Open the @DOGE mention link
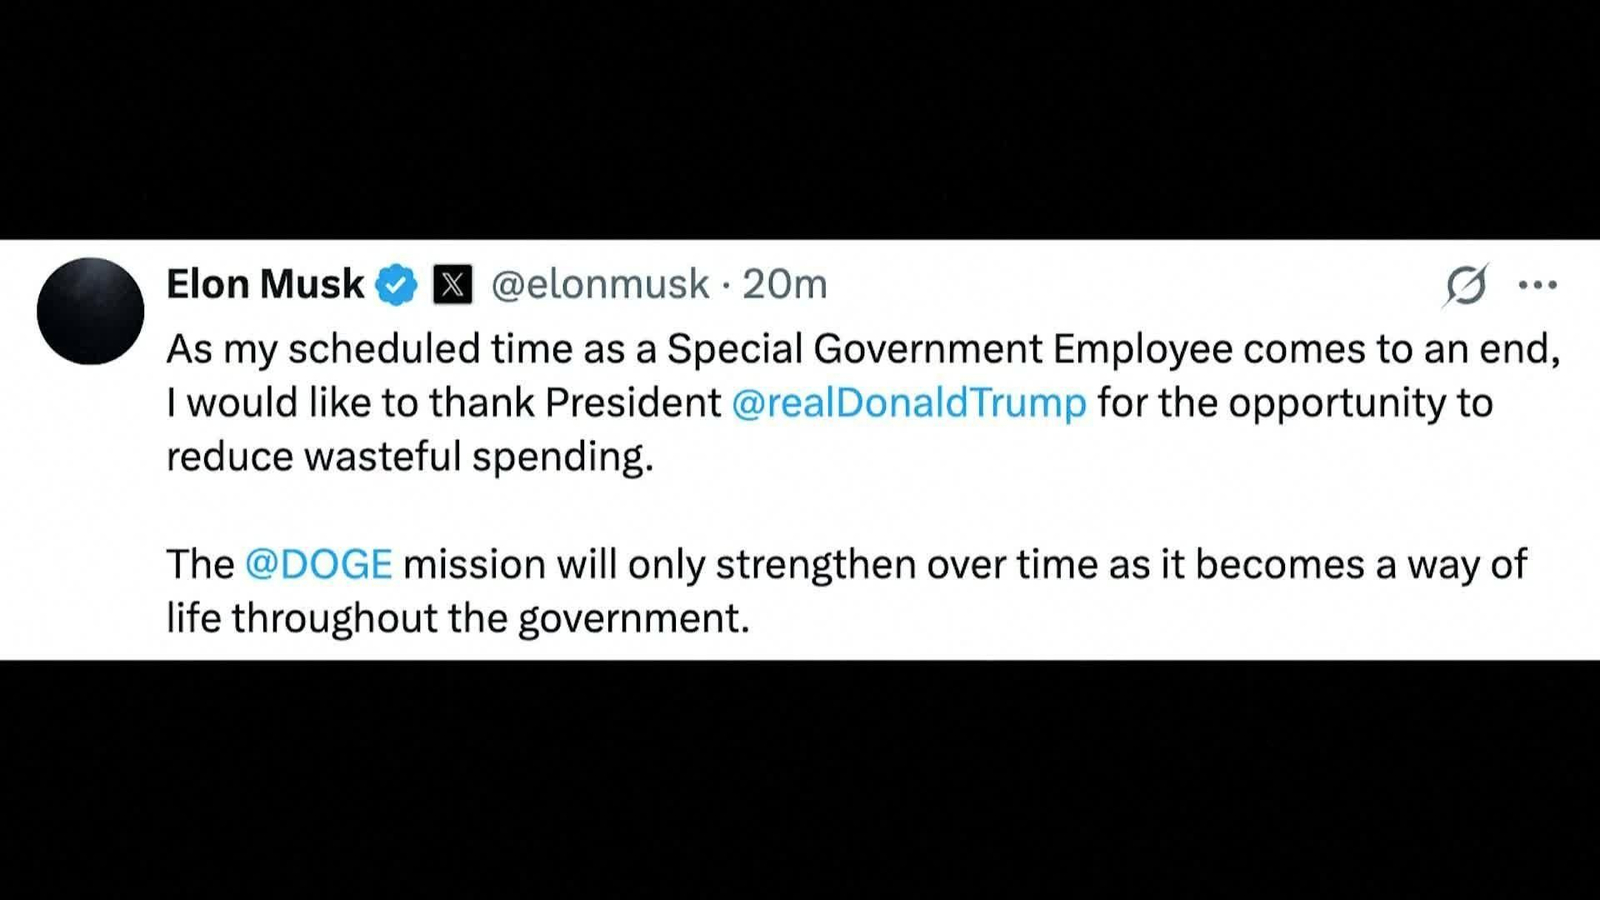 pyautogui.click(x=319, y=565)
